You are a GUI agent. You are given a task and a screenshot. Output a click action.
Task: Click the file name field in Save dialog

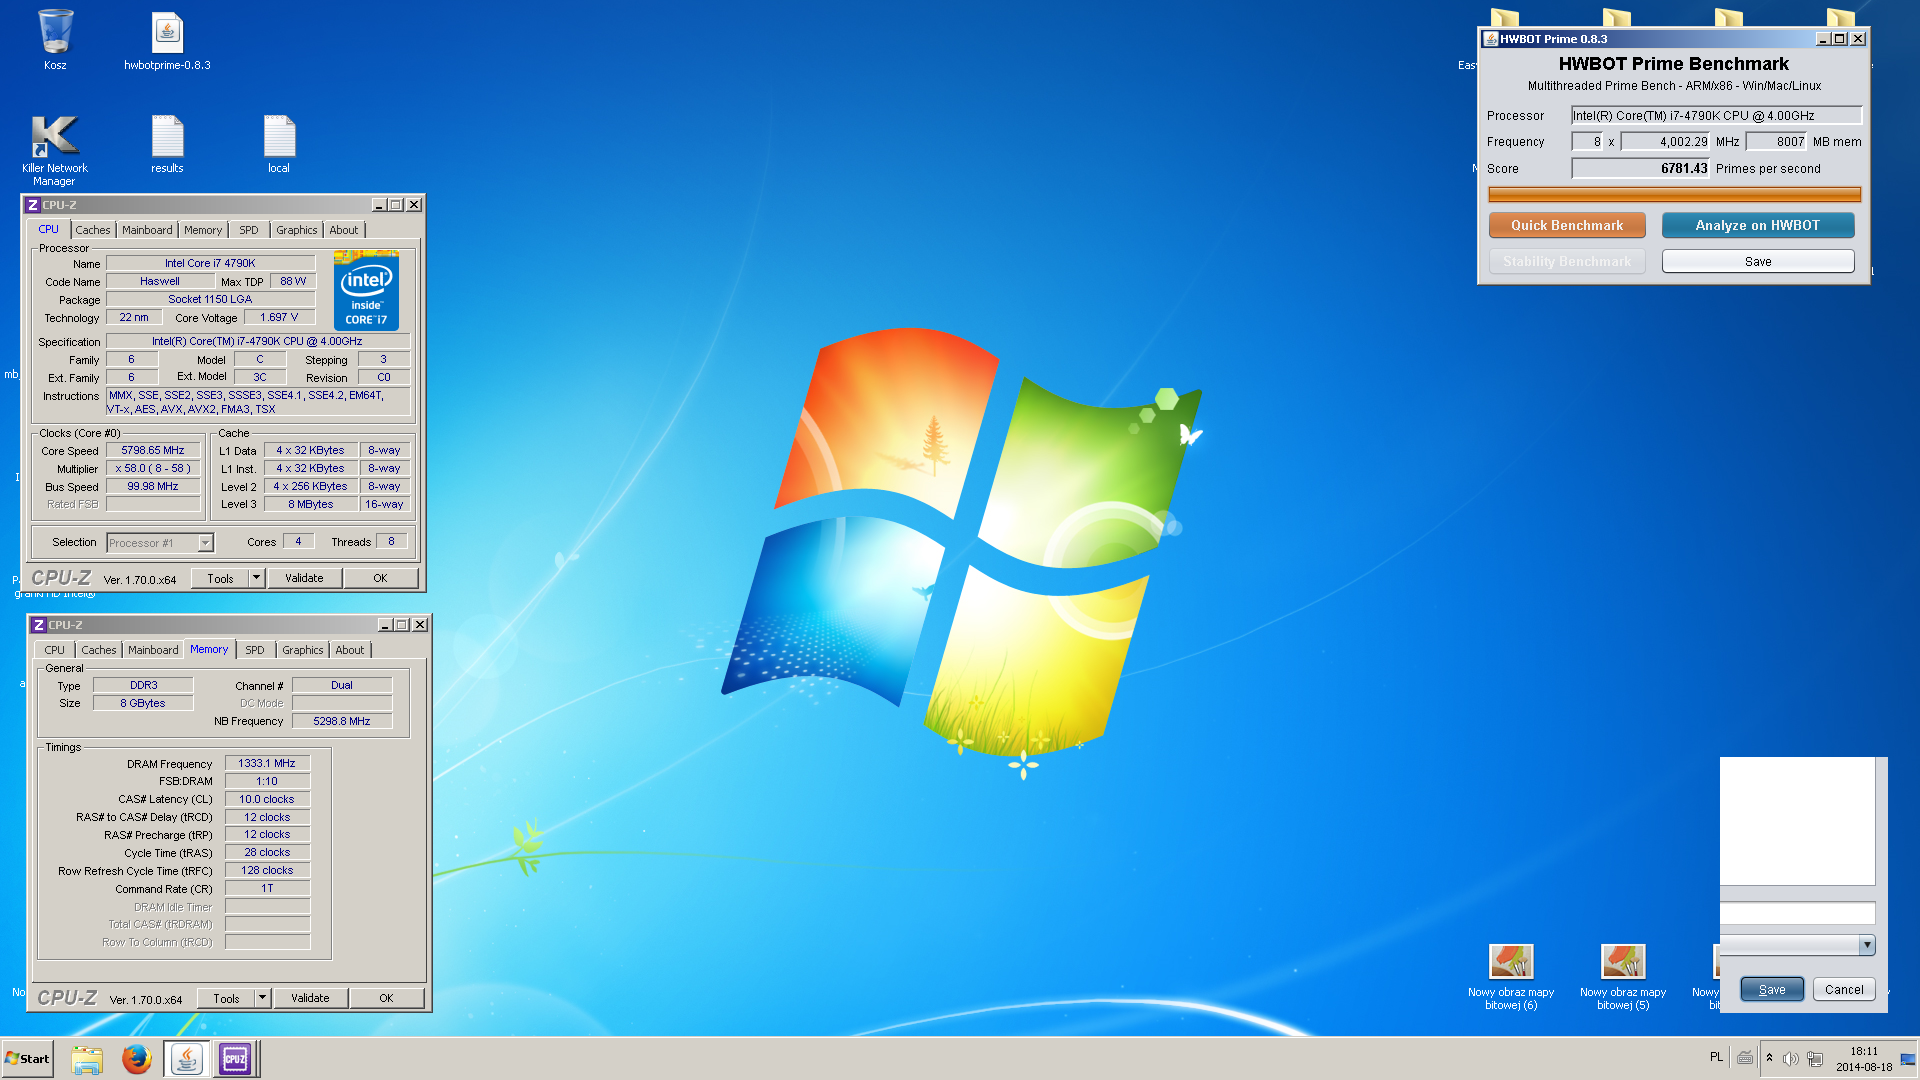(x=1797, y=913)
